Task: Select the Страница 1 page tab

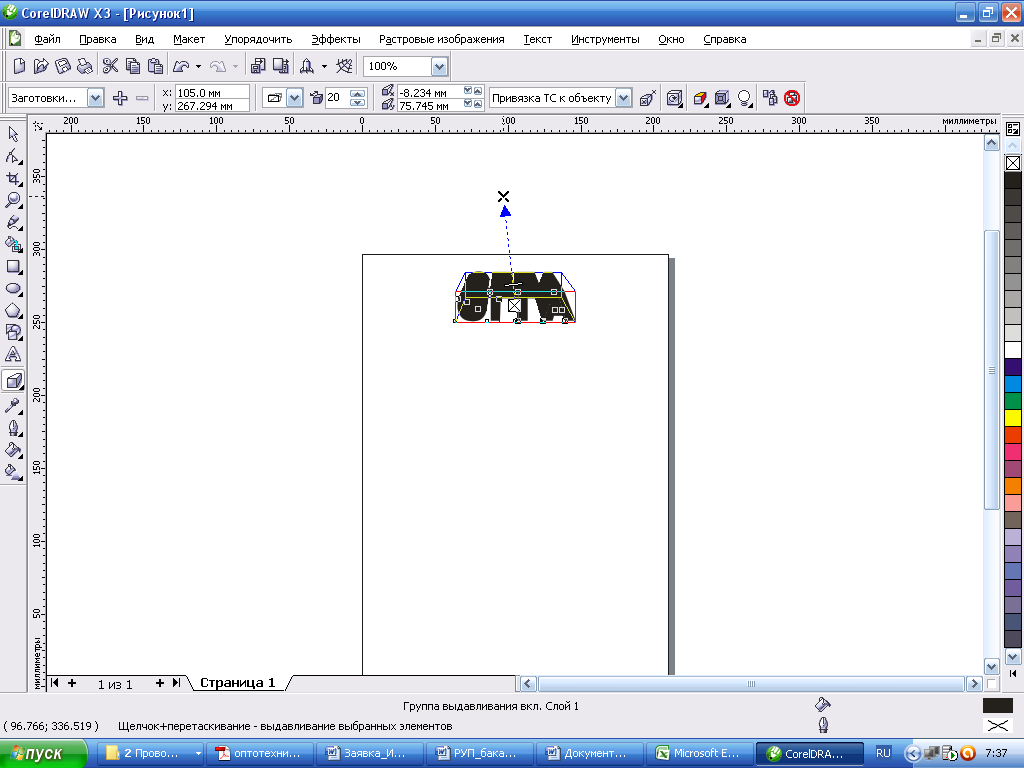Action: point(238,682)
